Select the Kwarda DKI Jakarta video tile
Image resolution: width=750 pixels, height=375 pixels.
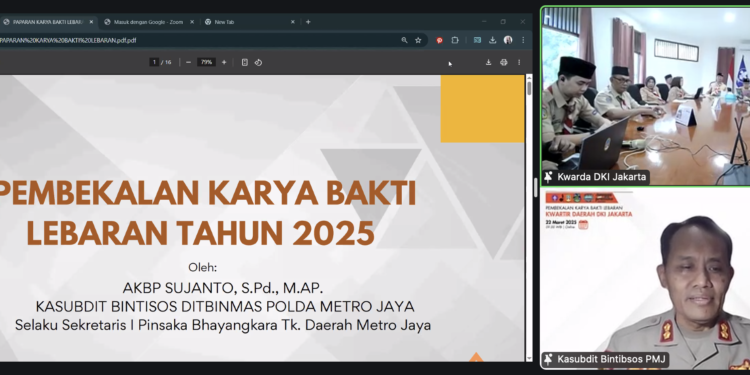646,96
